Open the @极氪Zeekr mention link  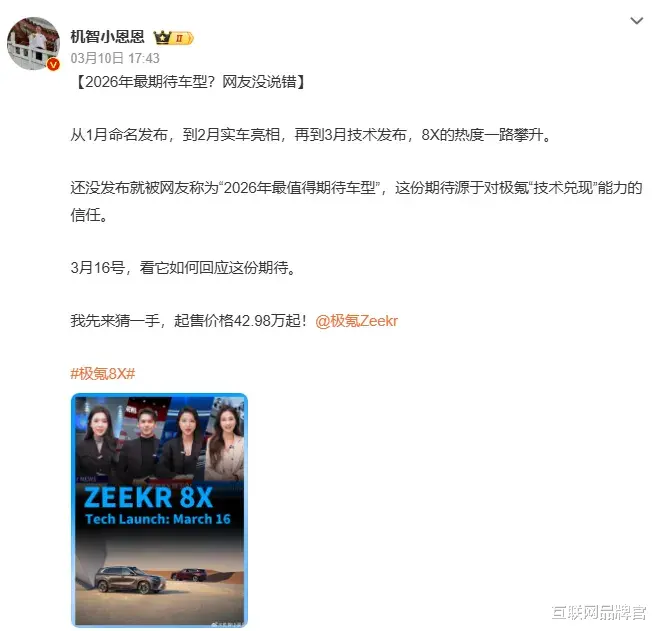click(356, 321)
